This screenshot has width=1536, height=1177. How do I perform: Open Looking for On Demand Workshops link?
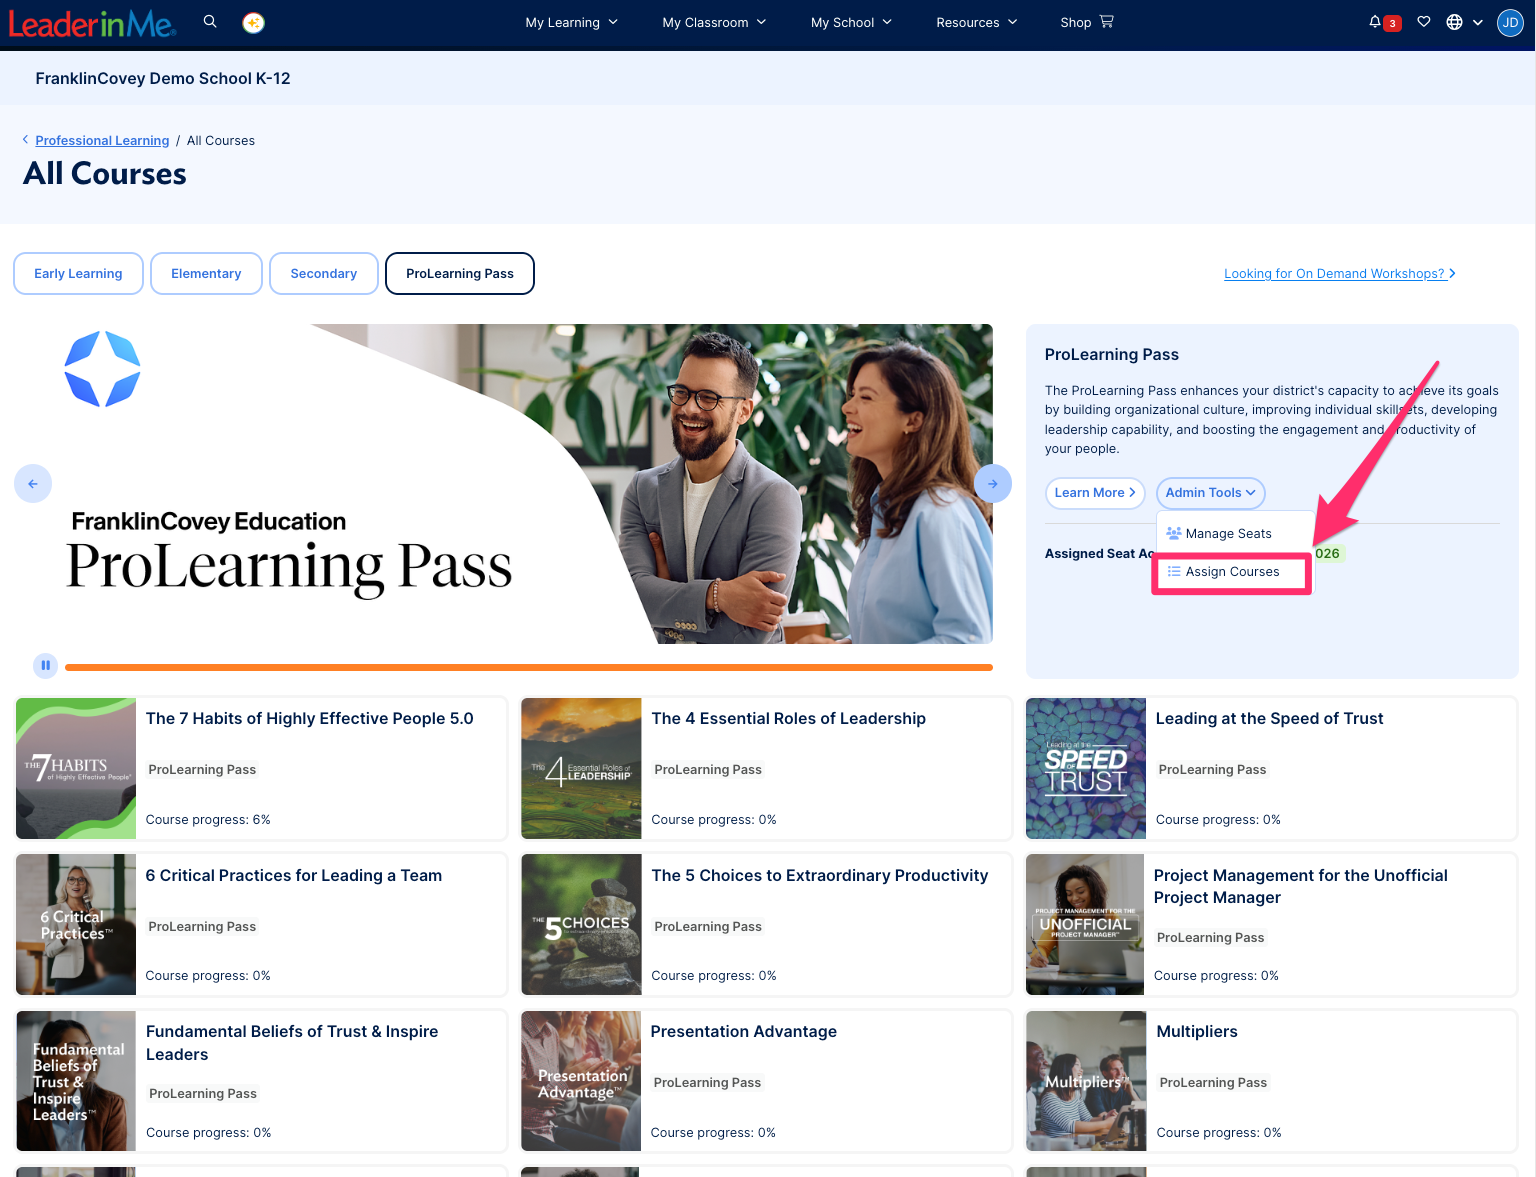[x=1340, y=274]
